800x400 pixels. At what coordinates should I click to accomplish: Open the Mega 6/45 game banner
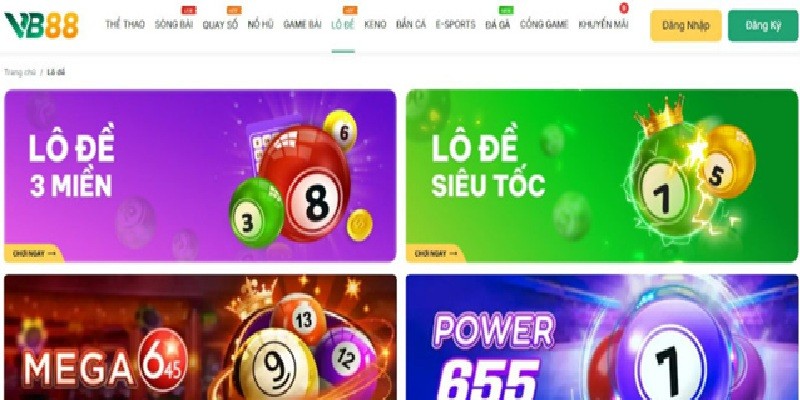[200, 337]
